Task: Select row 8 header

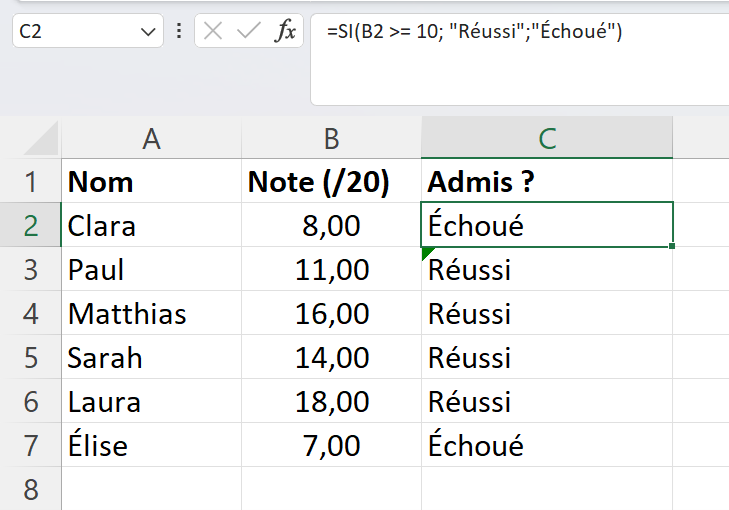Action: (31, 489)
